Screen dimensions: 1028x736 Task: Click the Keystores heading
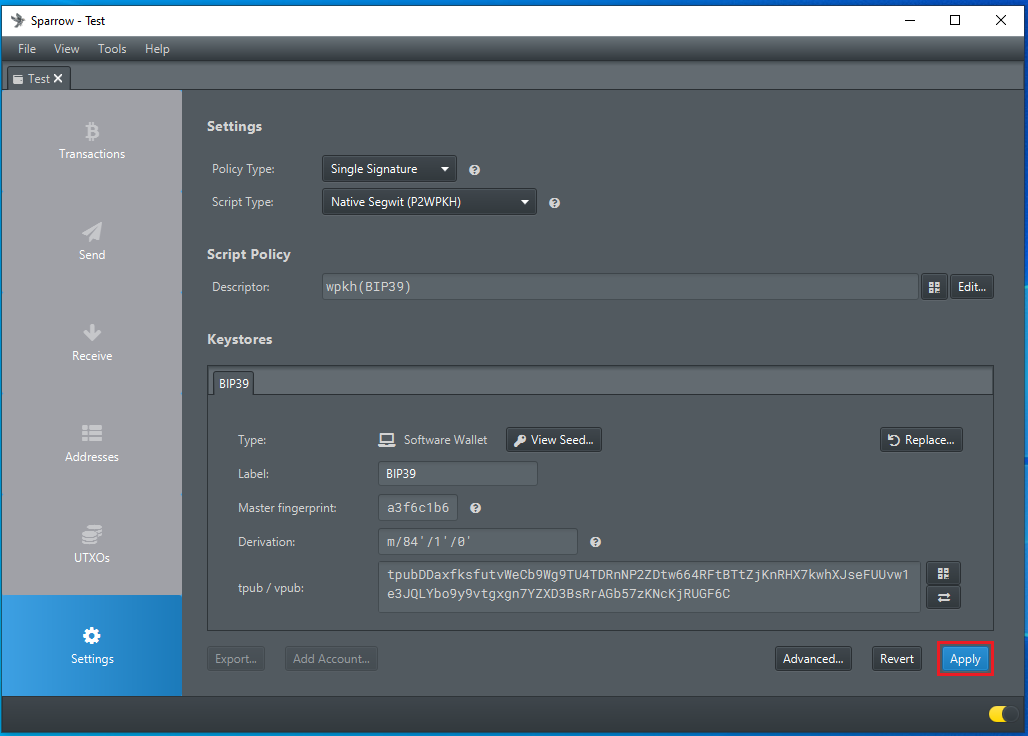point(239,339)
